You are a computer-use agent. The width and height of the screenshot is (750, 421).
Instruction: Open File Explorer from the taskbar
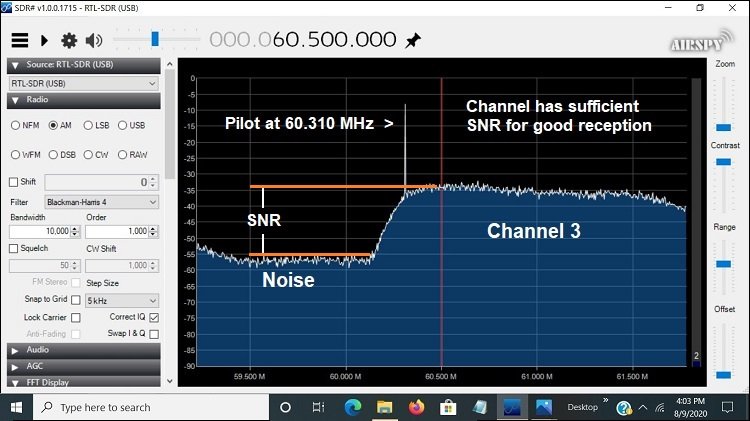tap(384, 407)
